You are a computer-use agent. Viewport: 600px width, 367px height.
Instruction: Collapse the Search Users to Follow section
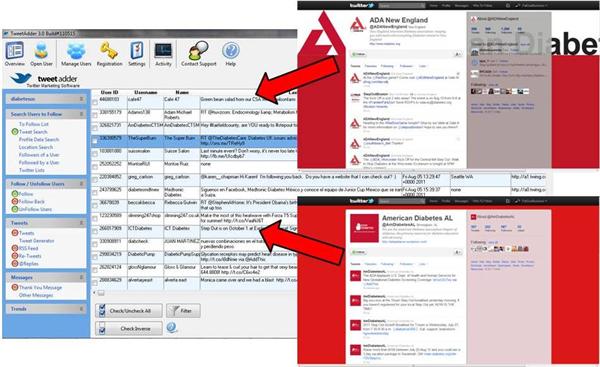(x=82, y=114)
